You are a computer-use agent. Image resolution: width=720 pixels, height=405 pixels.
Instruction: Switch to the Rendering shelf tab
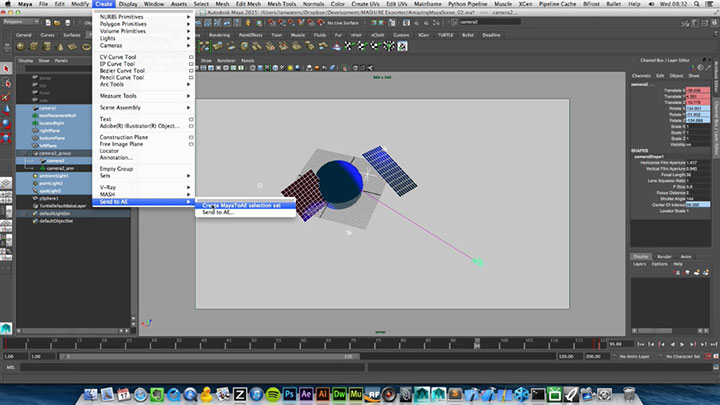click(x=219, y=35)
